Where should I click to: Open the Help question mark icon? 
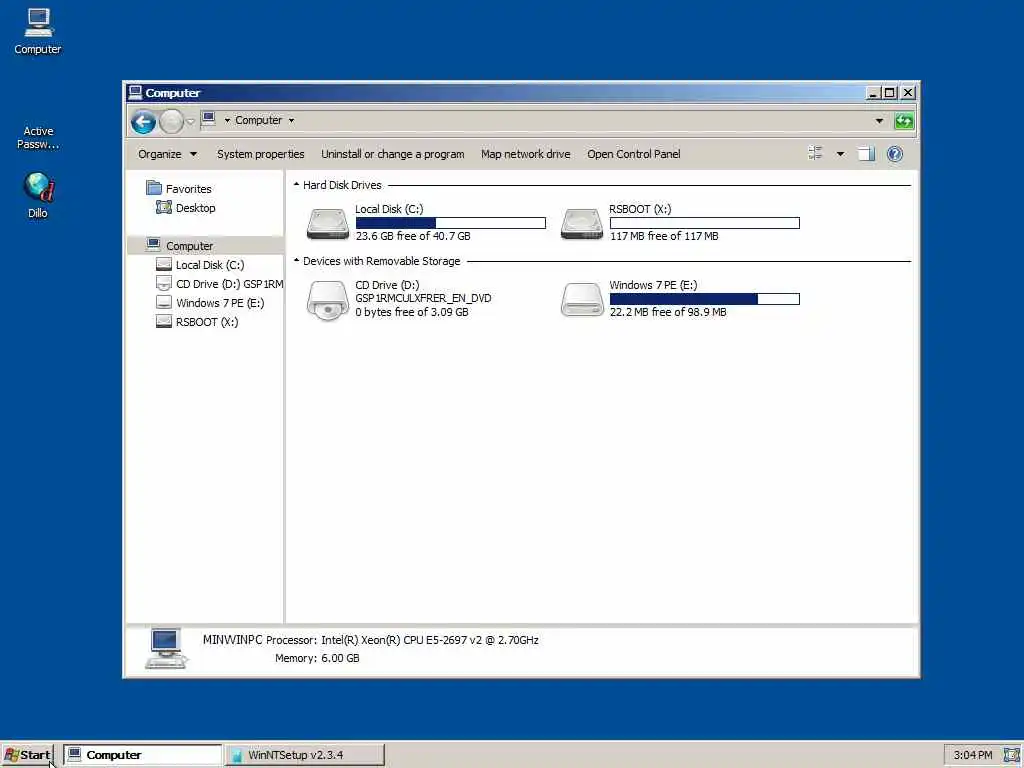point(895,154)
